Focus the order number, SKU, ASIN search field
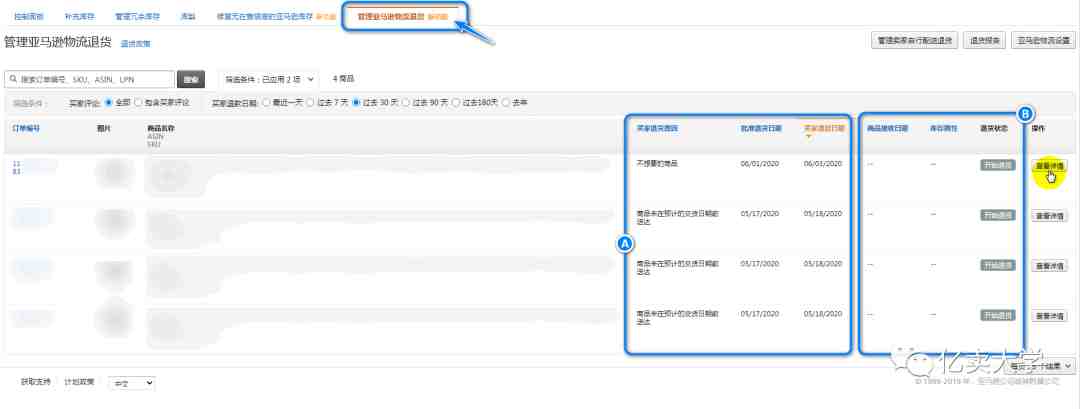Viewport: 1080px width, 409px height. 90,79
